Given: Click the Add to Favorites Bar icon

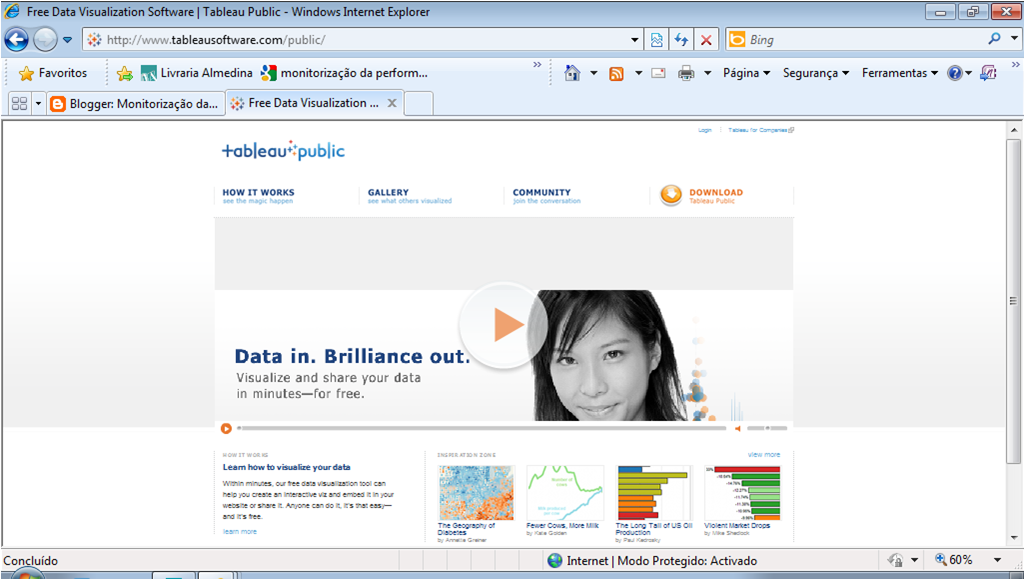Looking at the screenshot, I should 124,73.
